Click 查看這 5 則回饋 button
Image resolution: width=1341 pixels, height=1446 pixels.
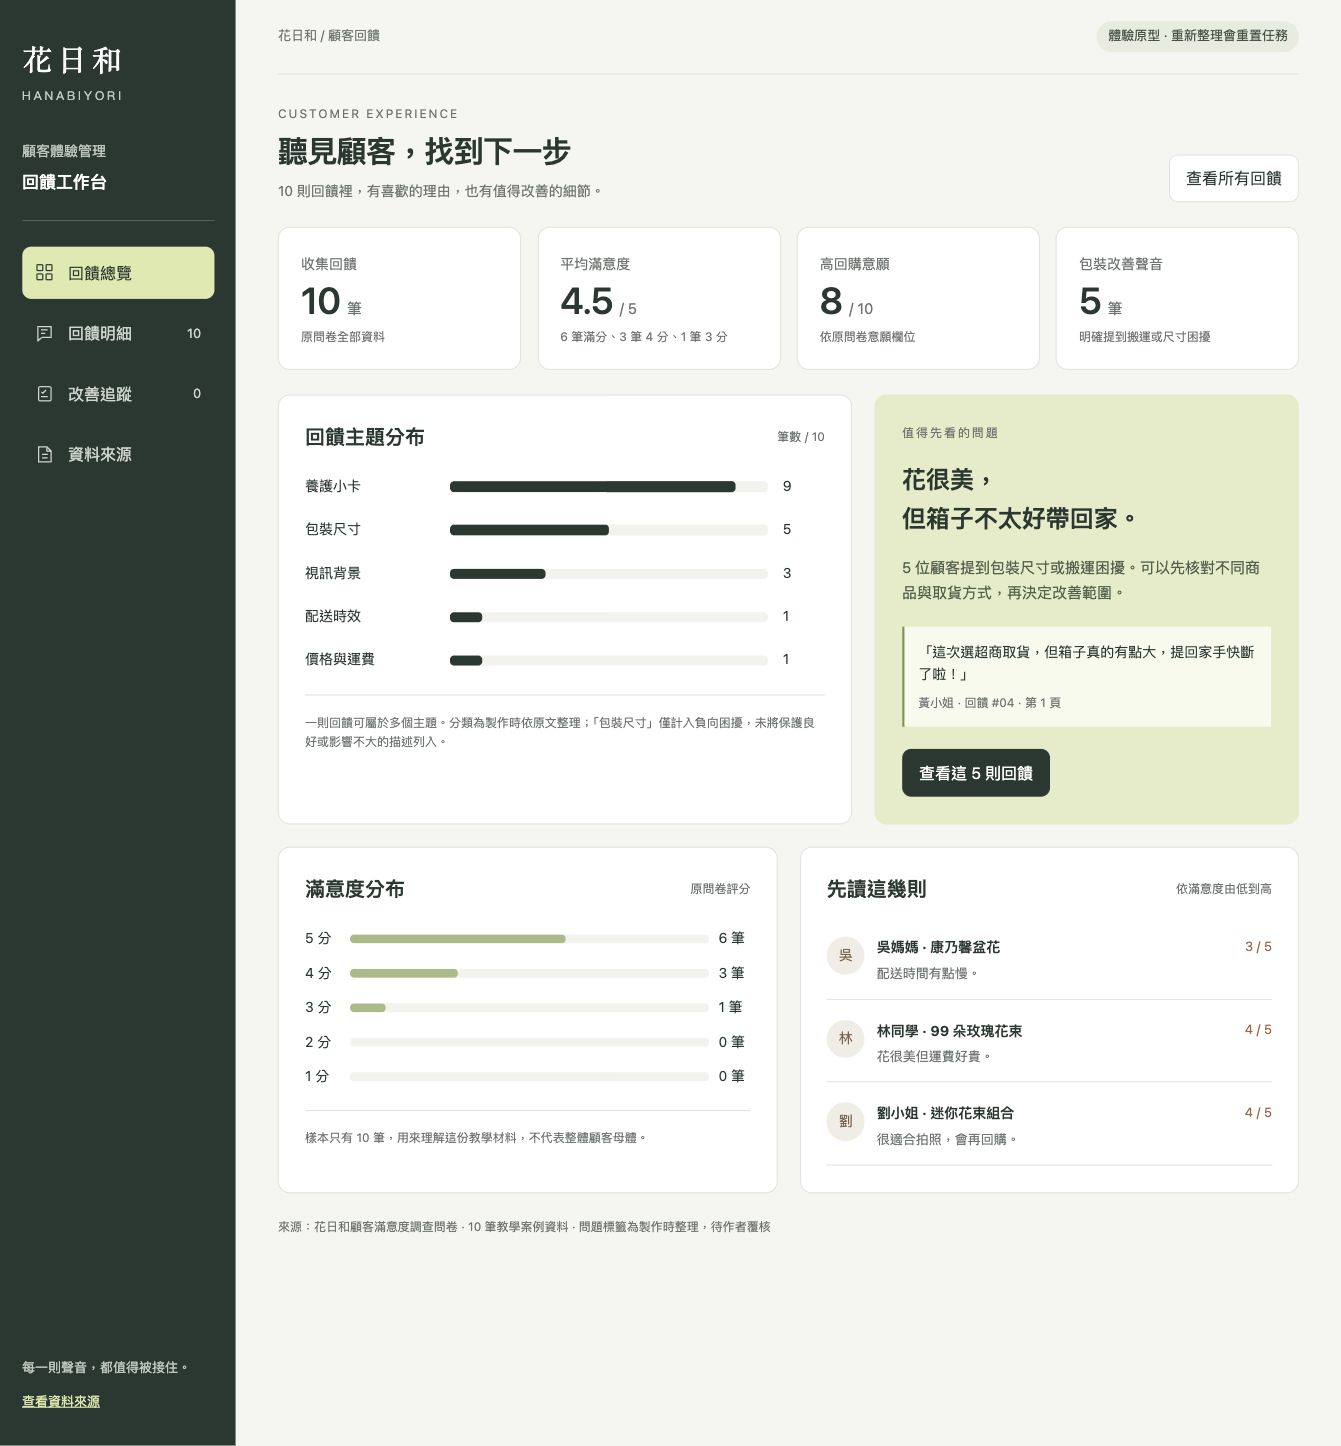click(x=976, y=773)
